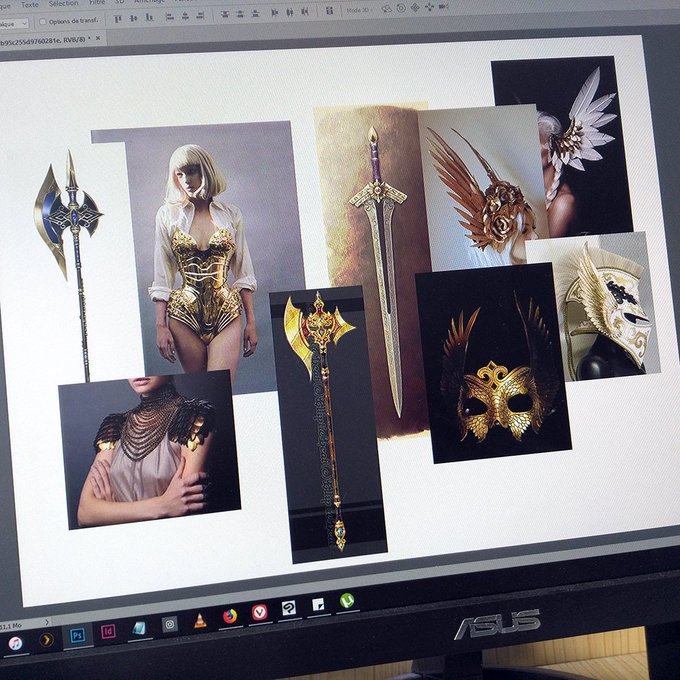Open the Sélection menu
The image size is (680, 680).
[64, 4]
